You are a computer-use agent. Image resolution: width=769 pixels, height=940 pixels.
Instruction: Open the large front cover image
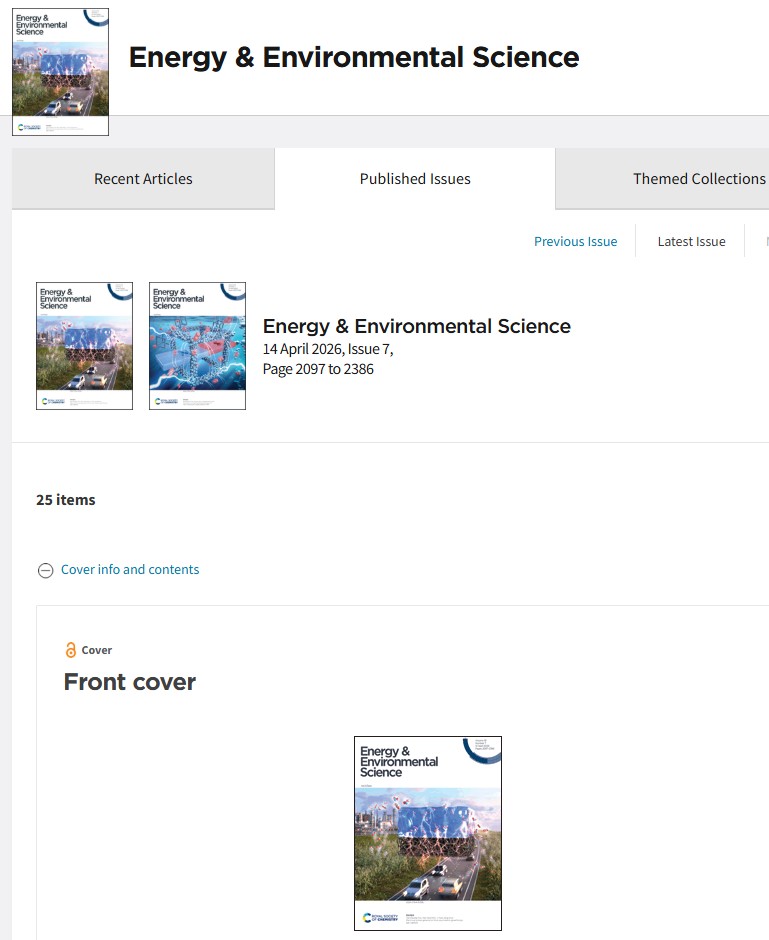tap(428, 833)
